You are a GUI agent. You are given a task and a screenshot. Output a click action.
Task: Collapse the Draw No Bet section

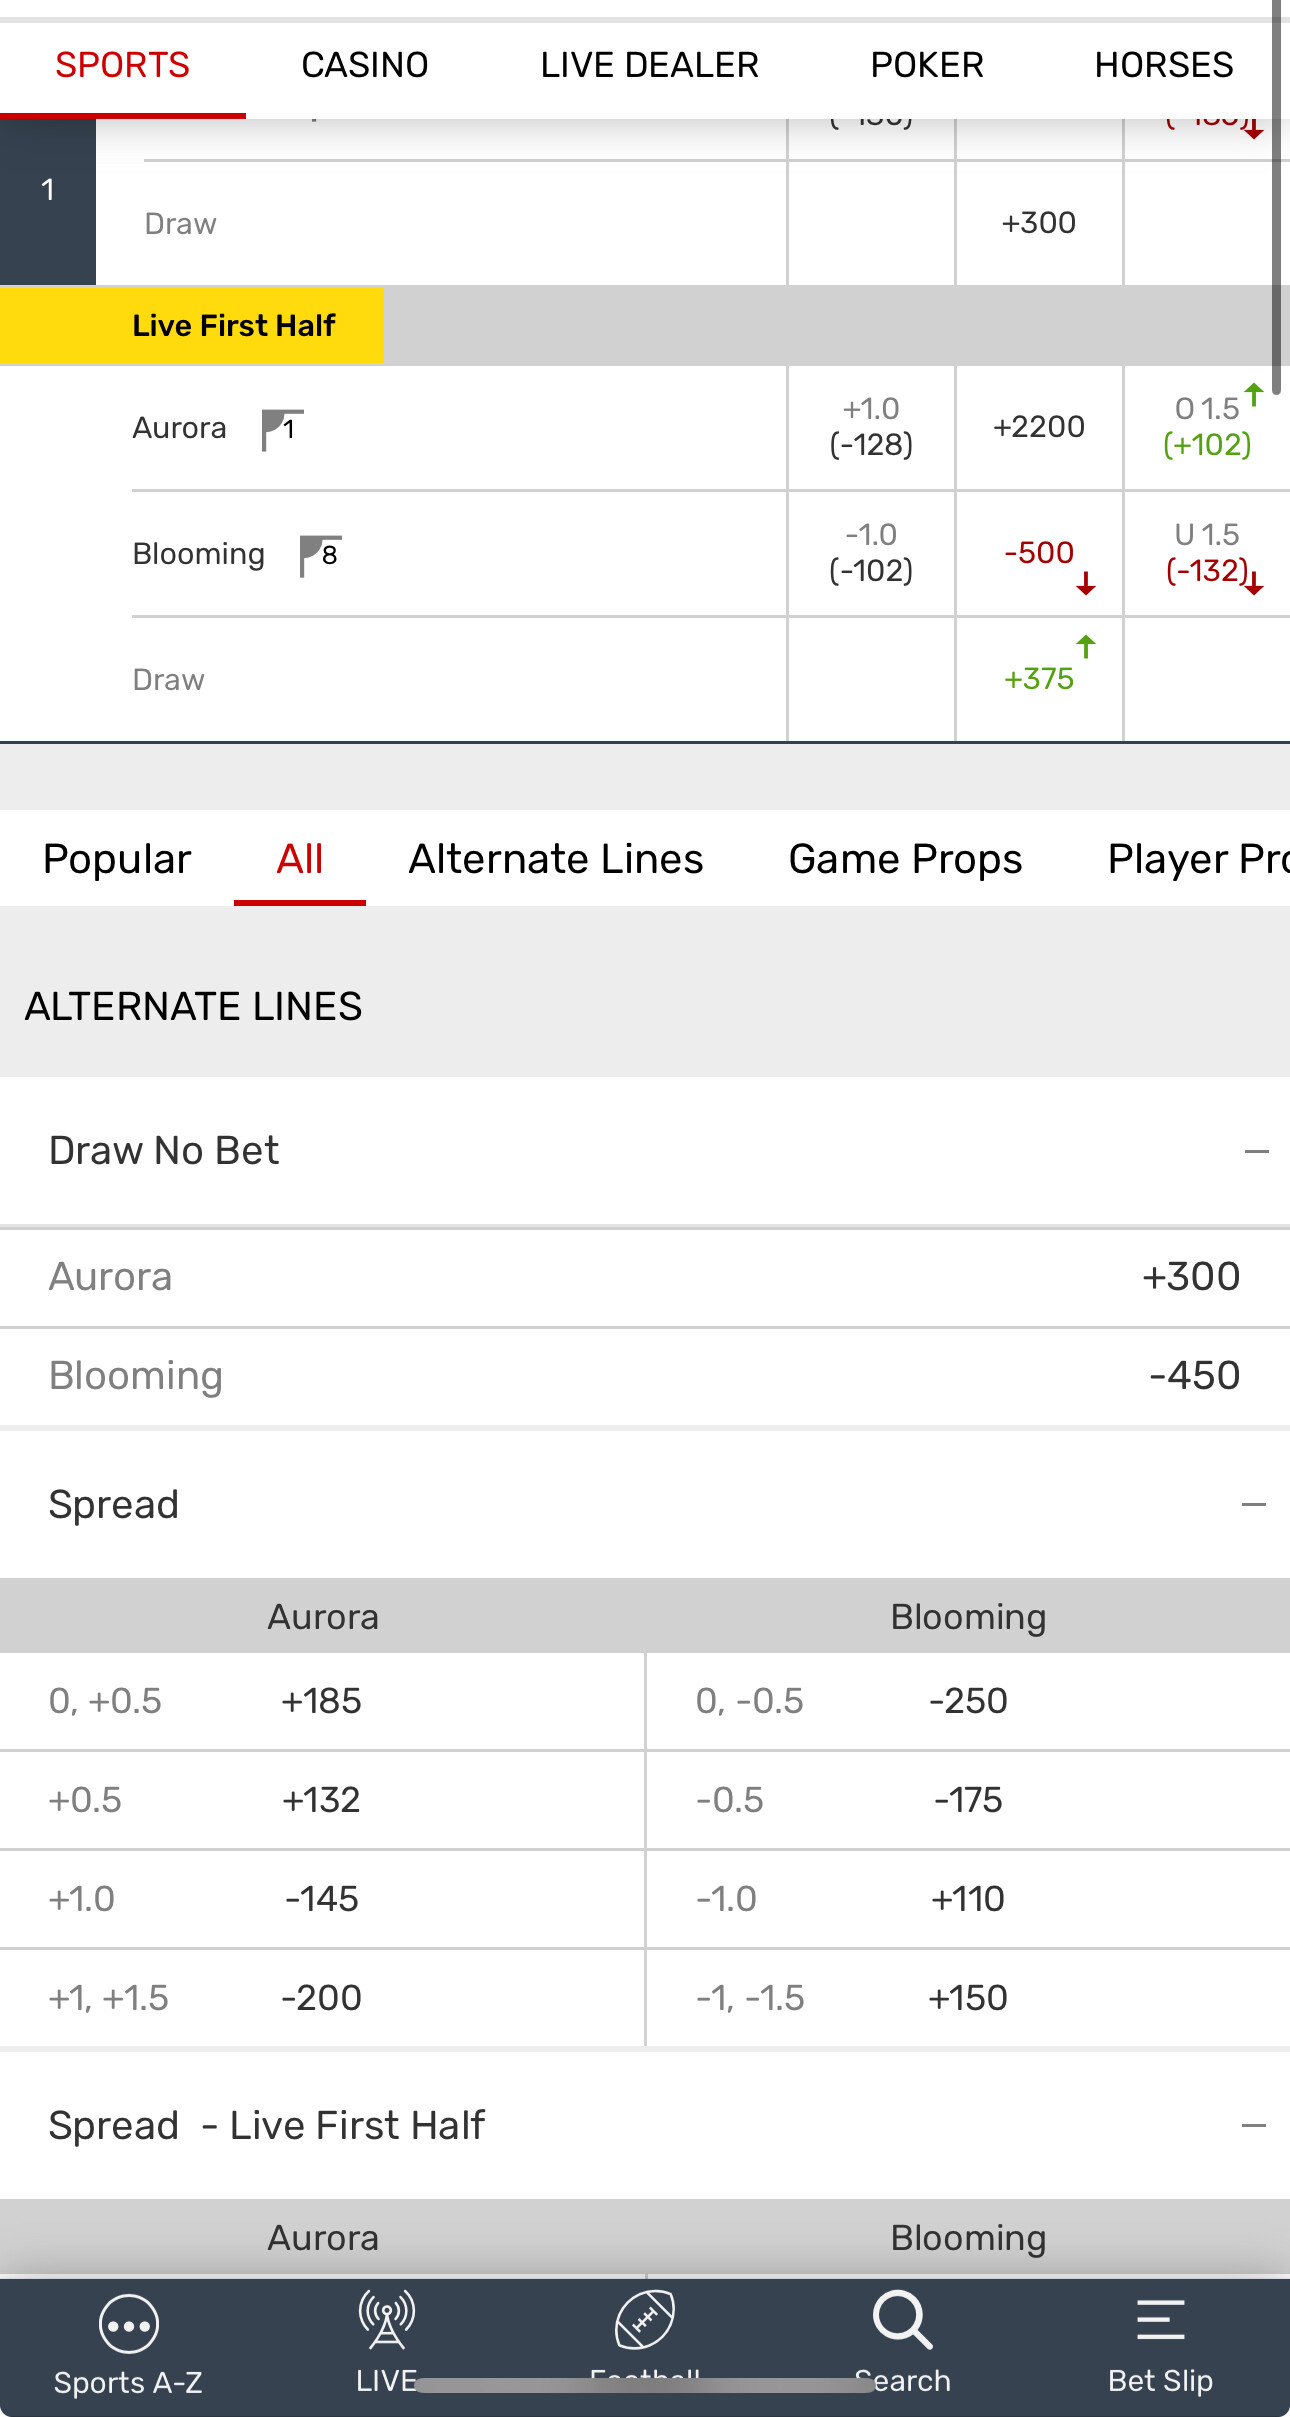pos(1256,1152)
